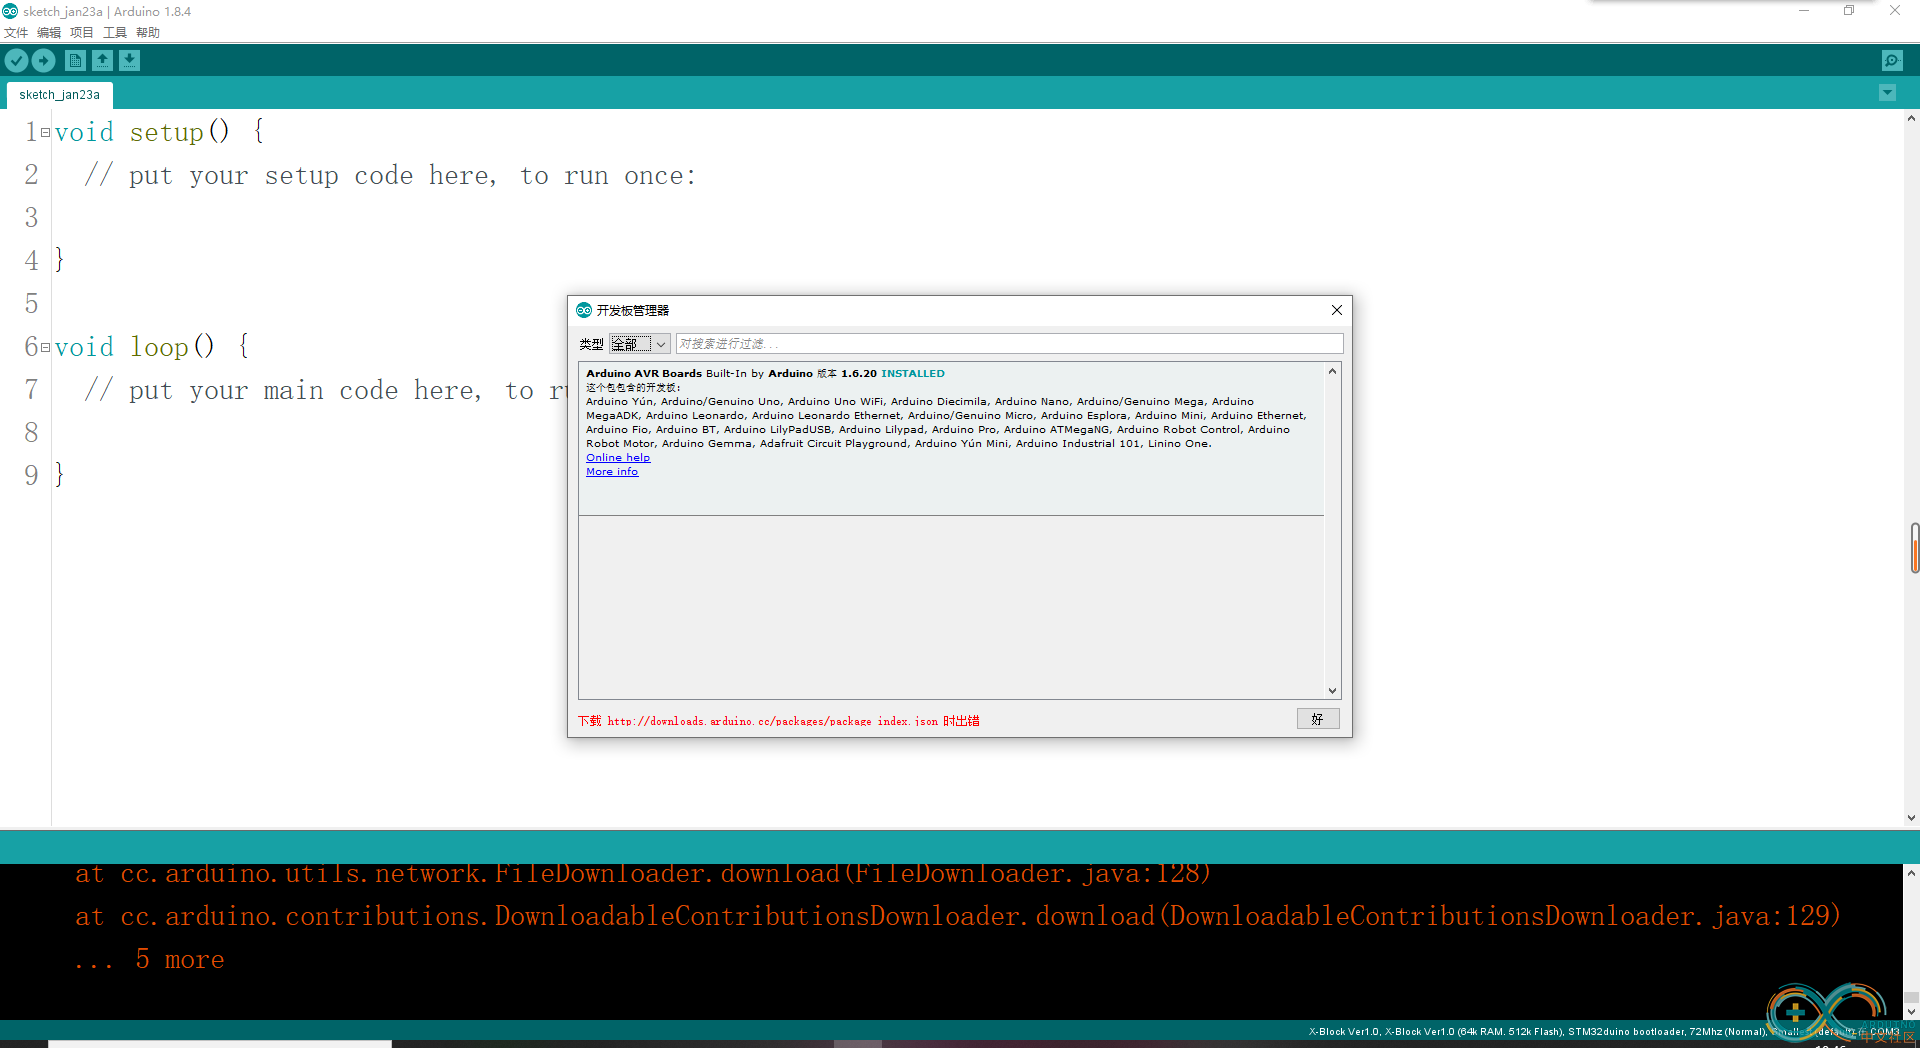Open the 编辑 menu
The width and height of the screenshot is (1920, 1048).
[49, 32]
